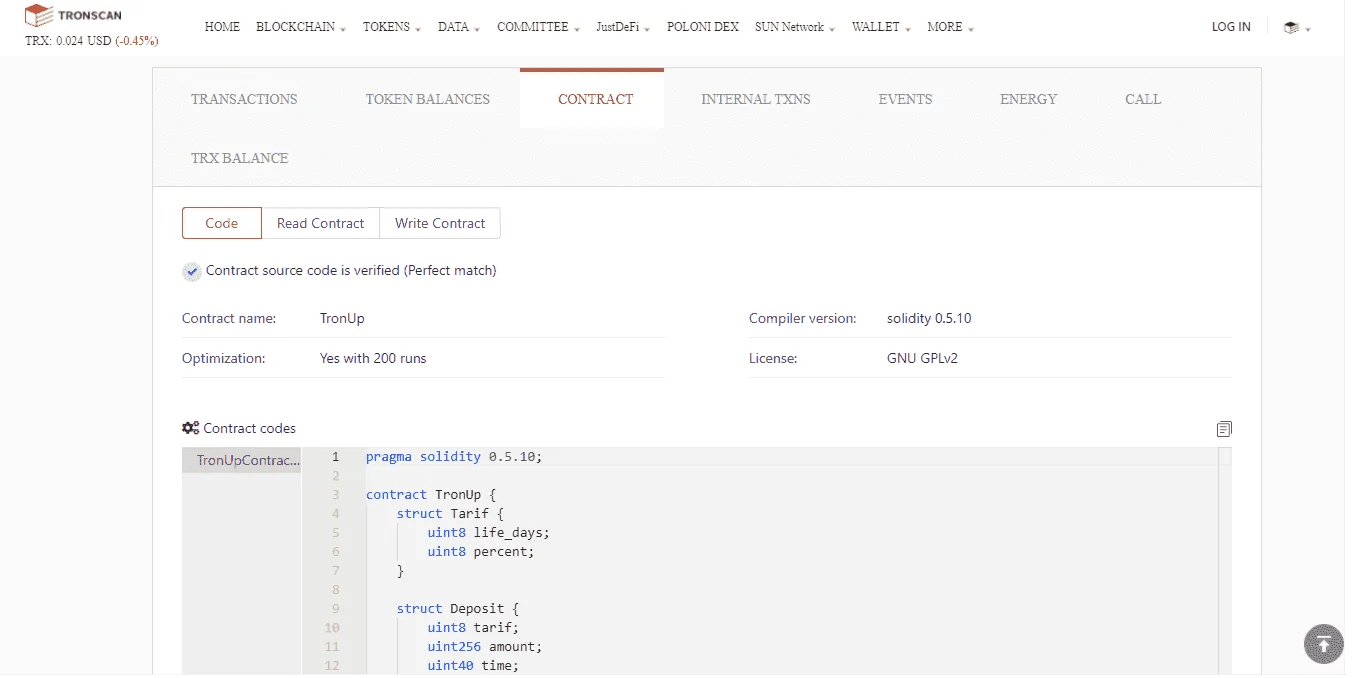
Task: Open the ENERGY tab
Action: tap(1028, 99)
